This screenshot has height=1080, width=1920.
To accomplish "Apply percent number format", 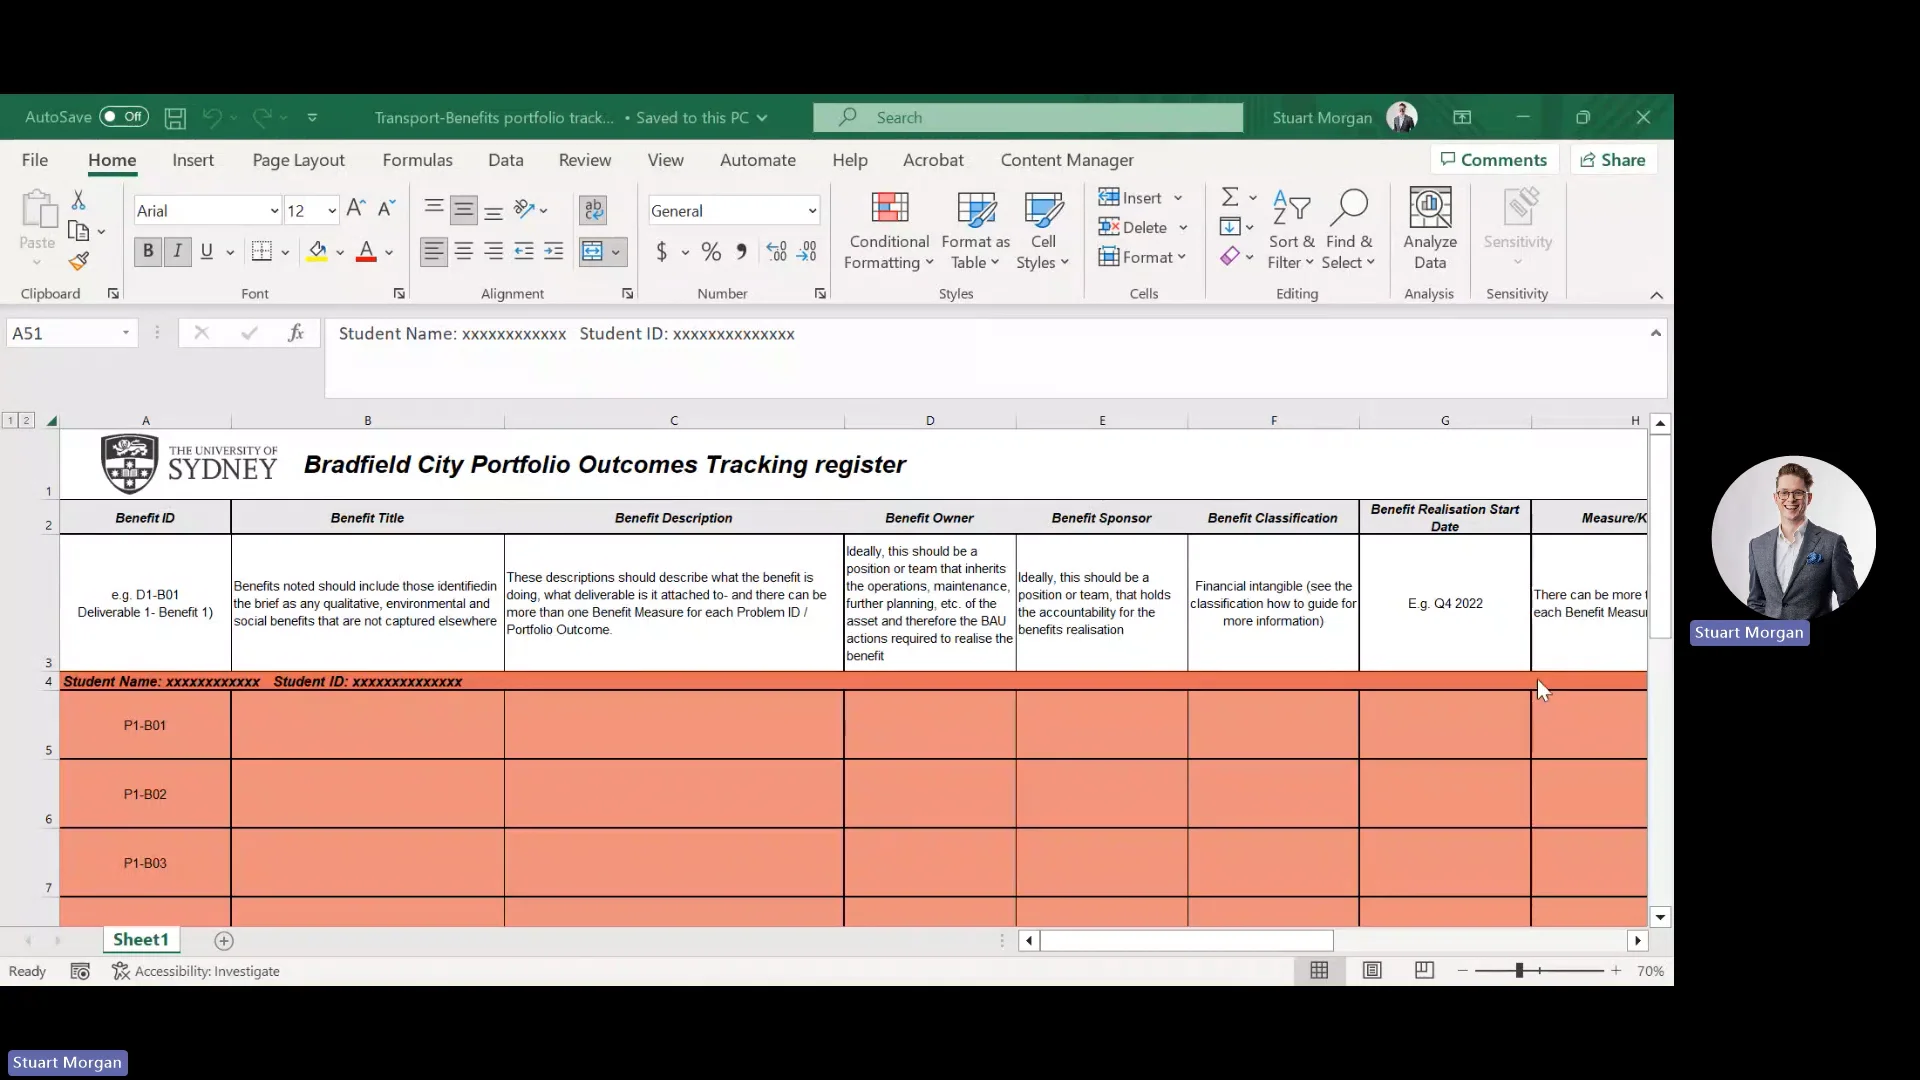I will [x=711, y=251].
